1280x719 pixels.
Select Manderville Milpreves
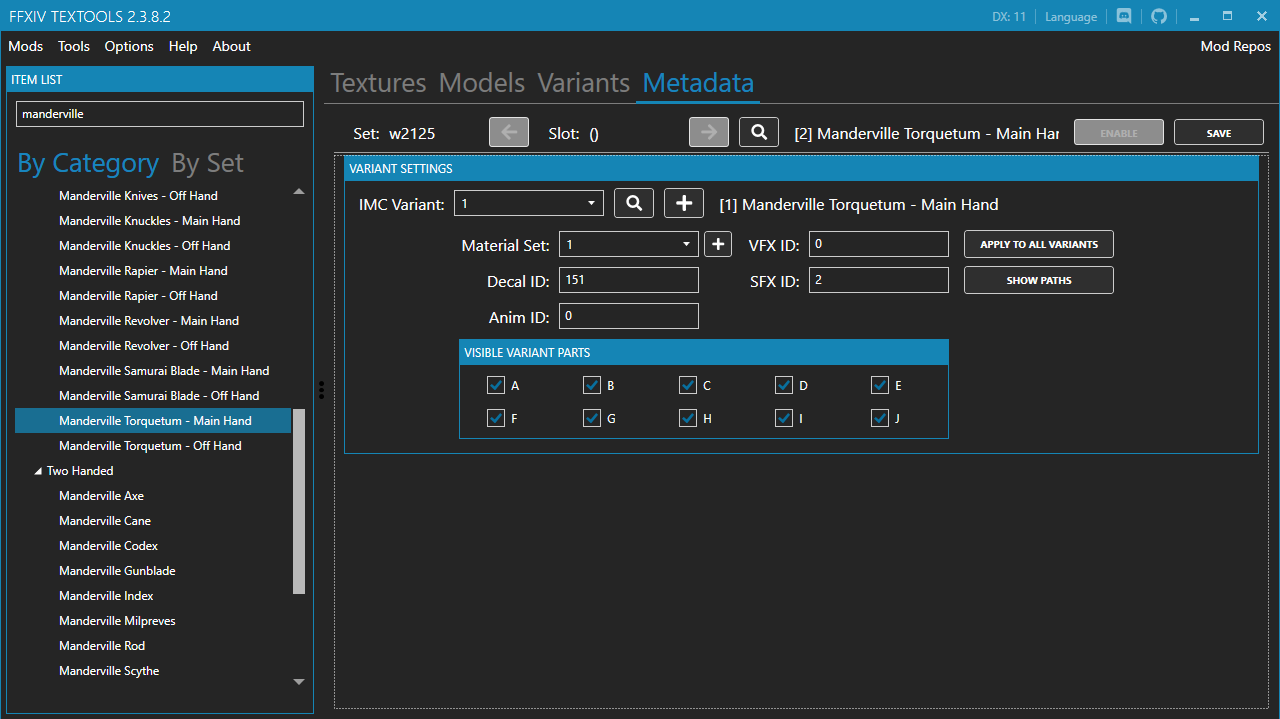117,621
